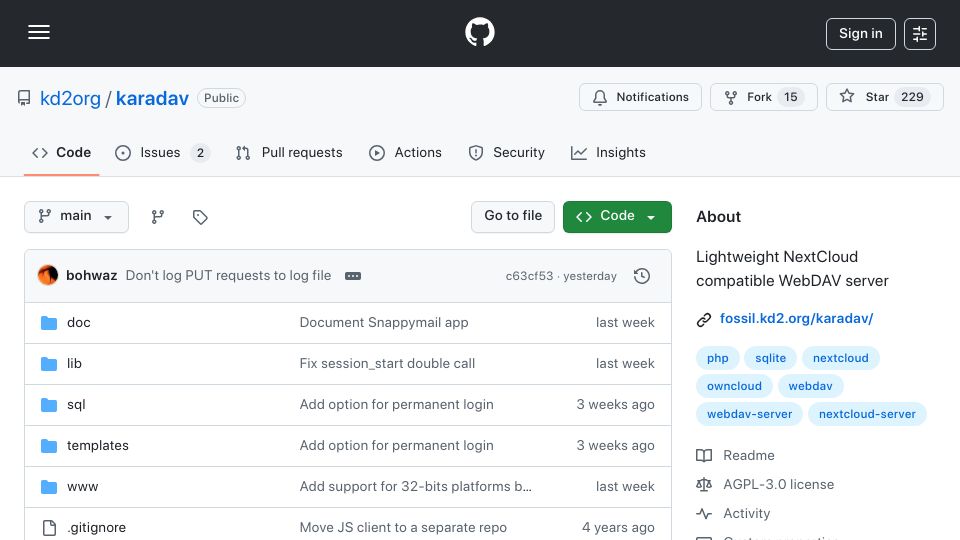Click the repository book icon beside kd2org
Viewport: 960px width, 540px height.
[x=24, y=98]
